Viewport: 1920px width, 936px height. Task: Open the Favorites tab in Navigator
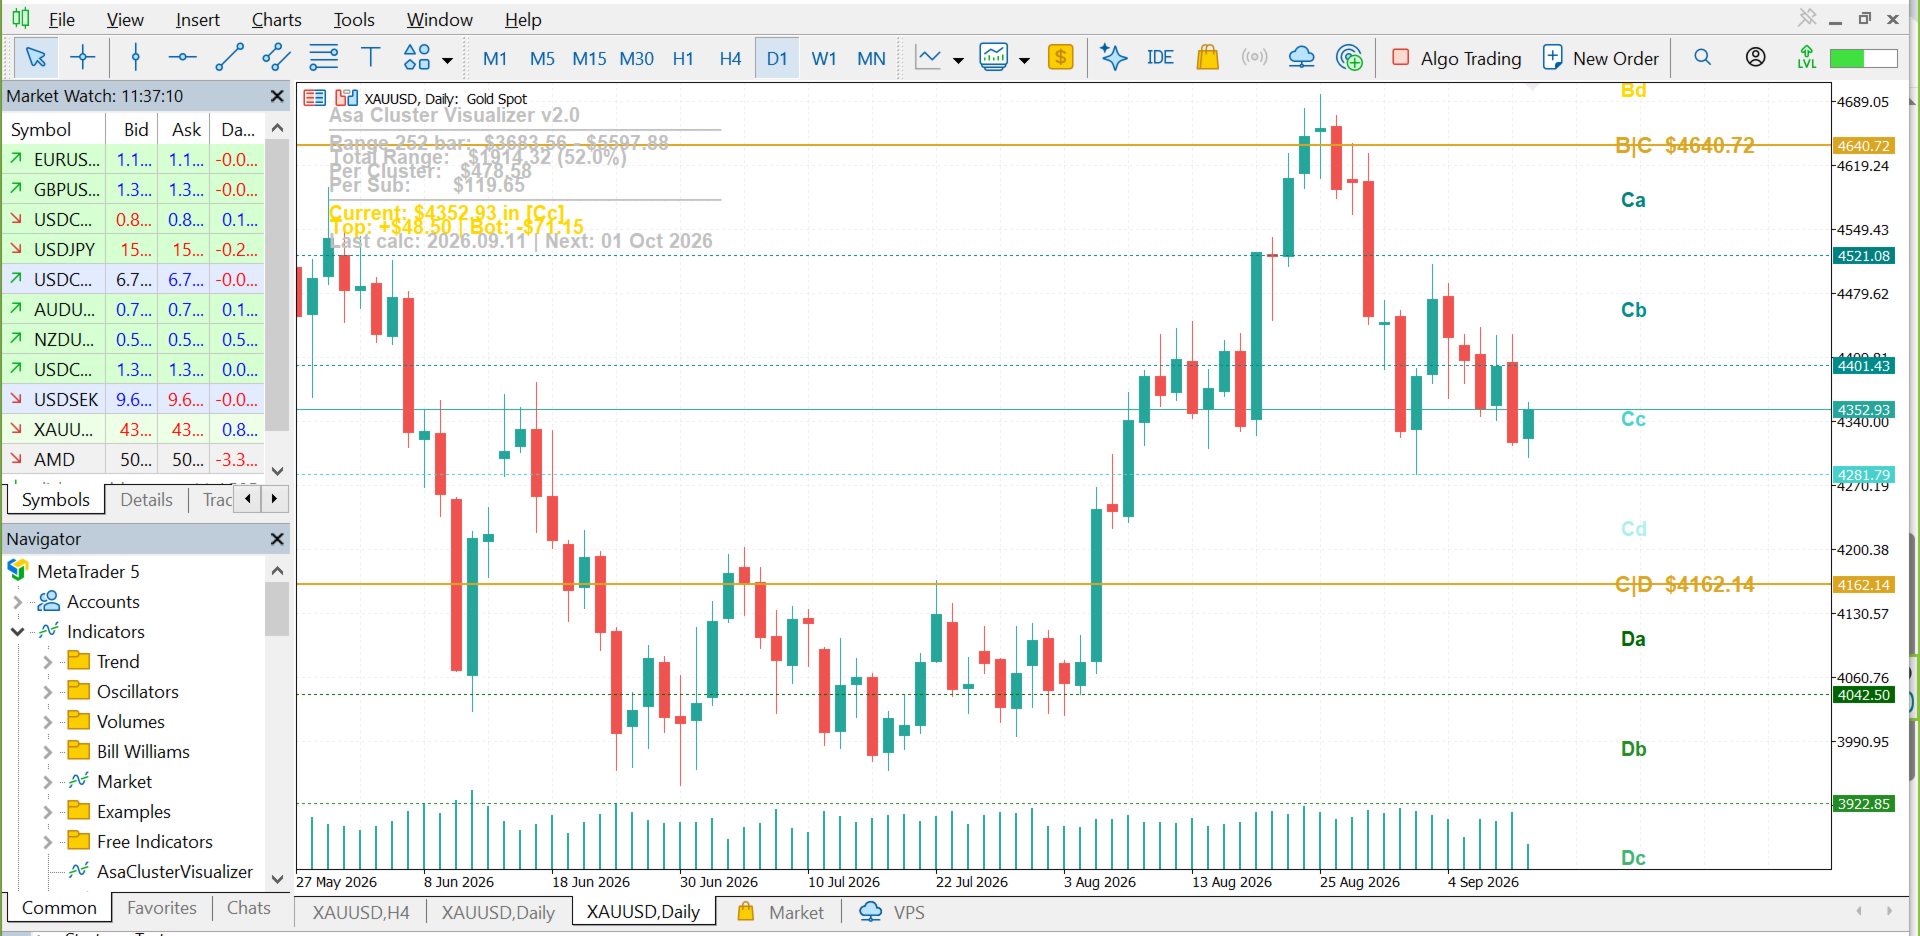pos(162,908)
